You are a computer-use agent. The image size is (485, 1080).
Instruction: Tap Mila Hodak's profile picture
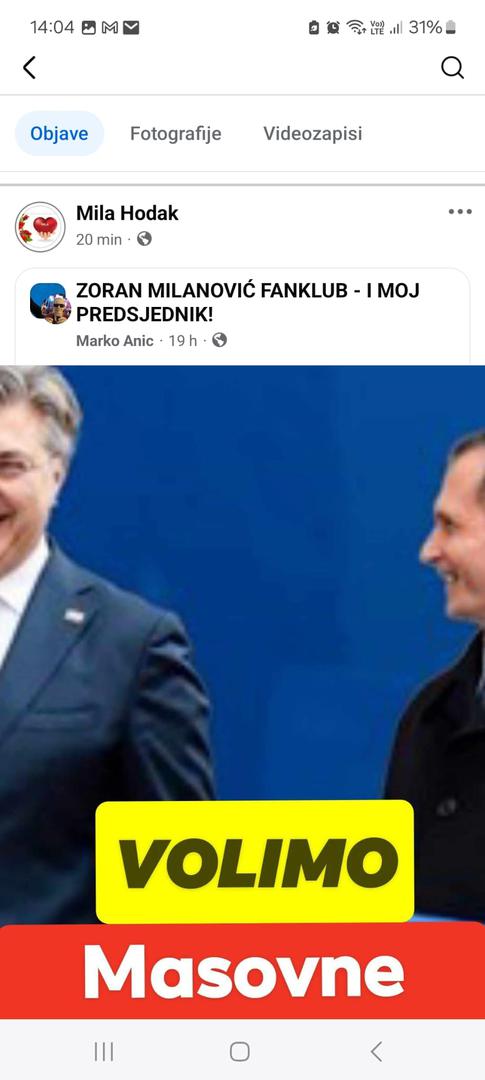coord(40,227)
